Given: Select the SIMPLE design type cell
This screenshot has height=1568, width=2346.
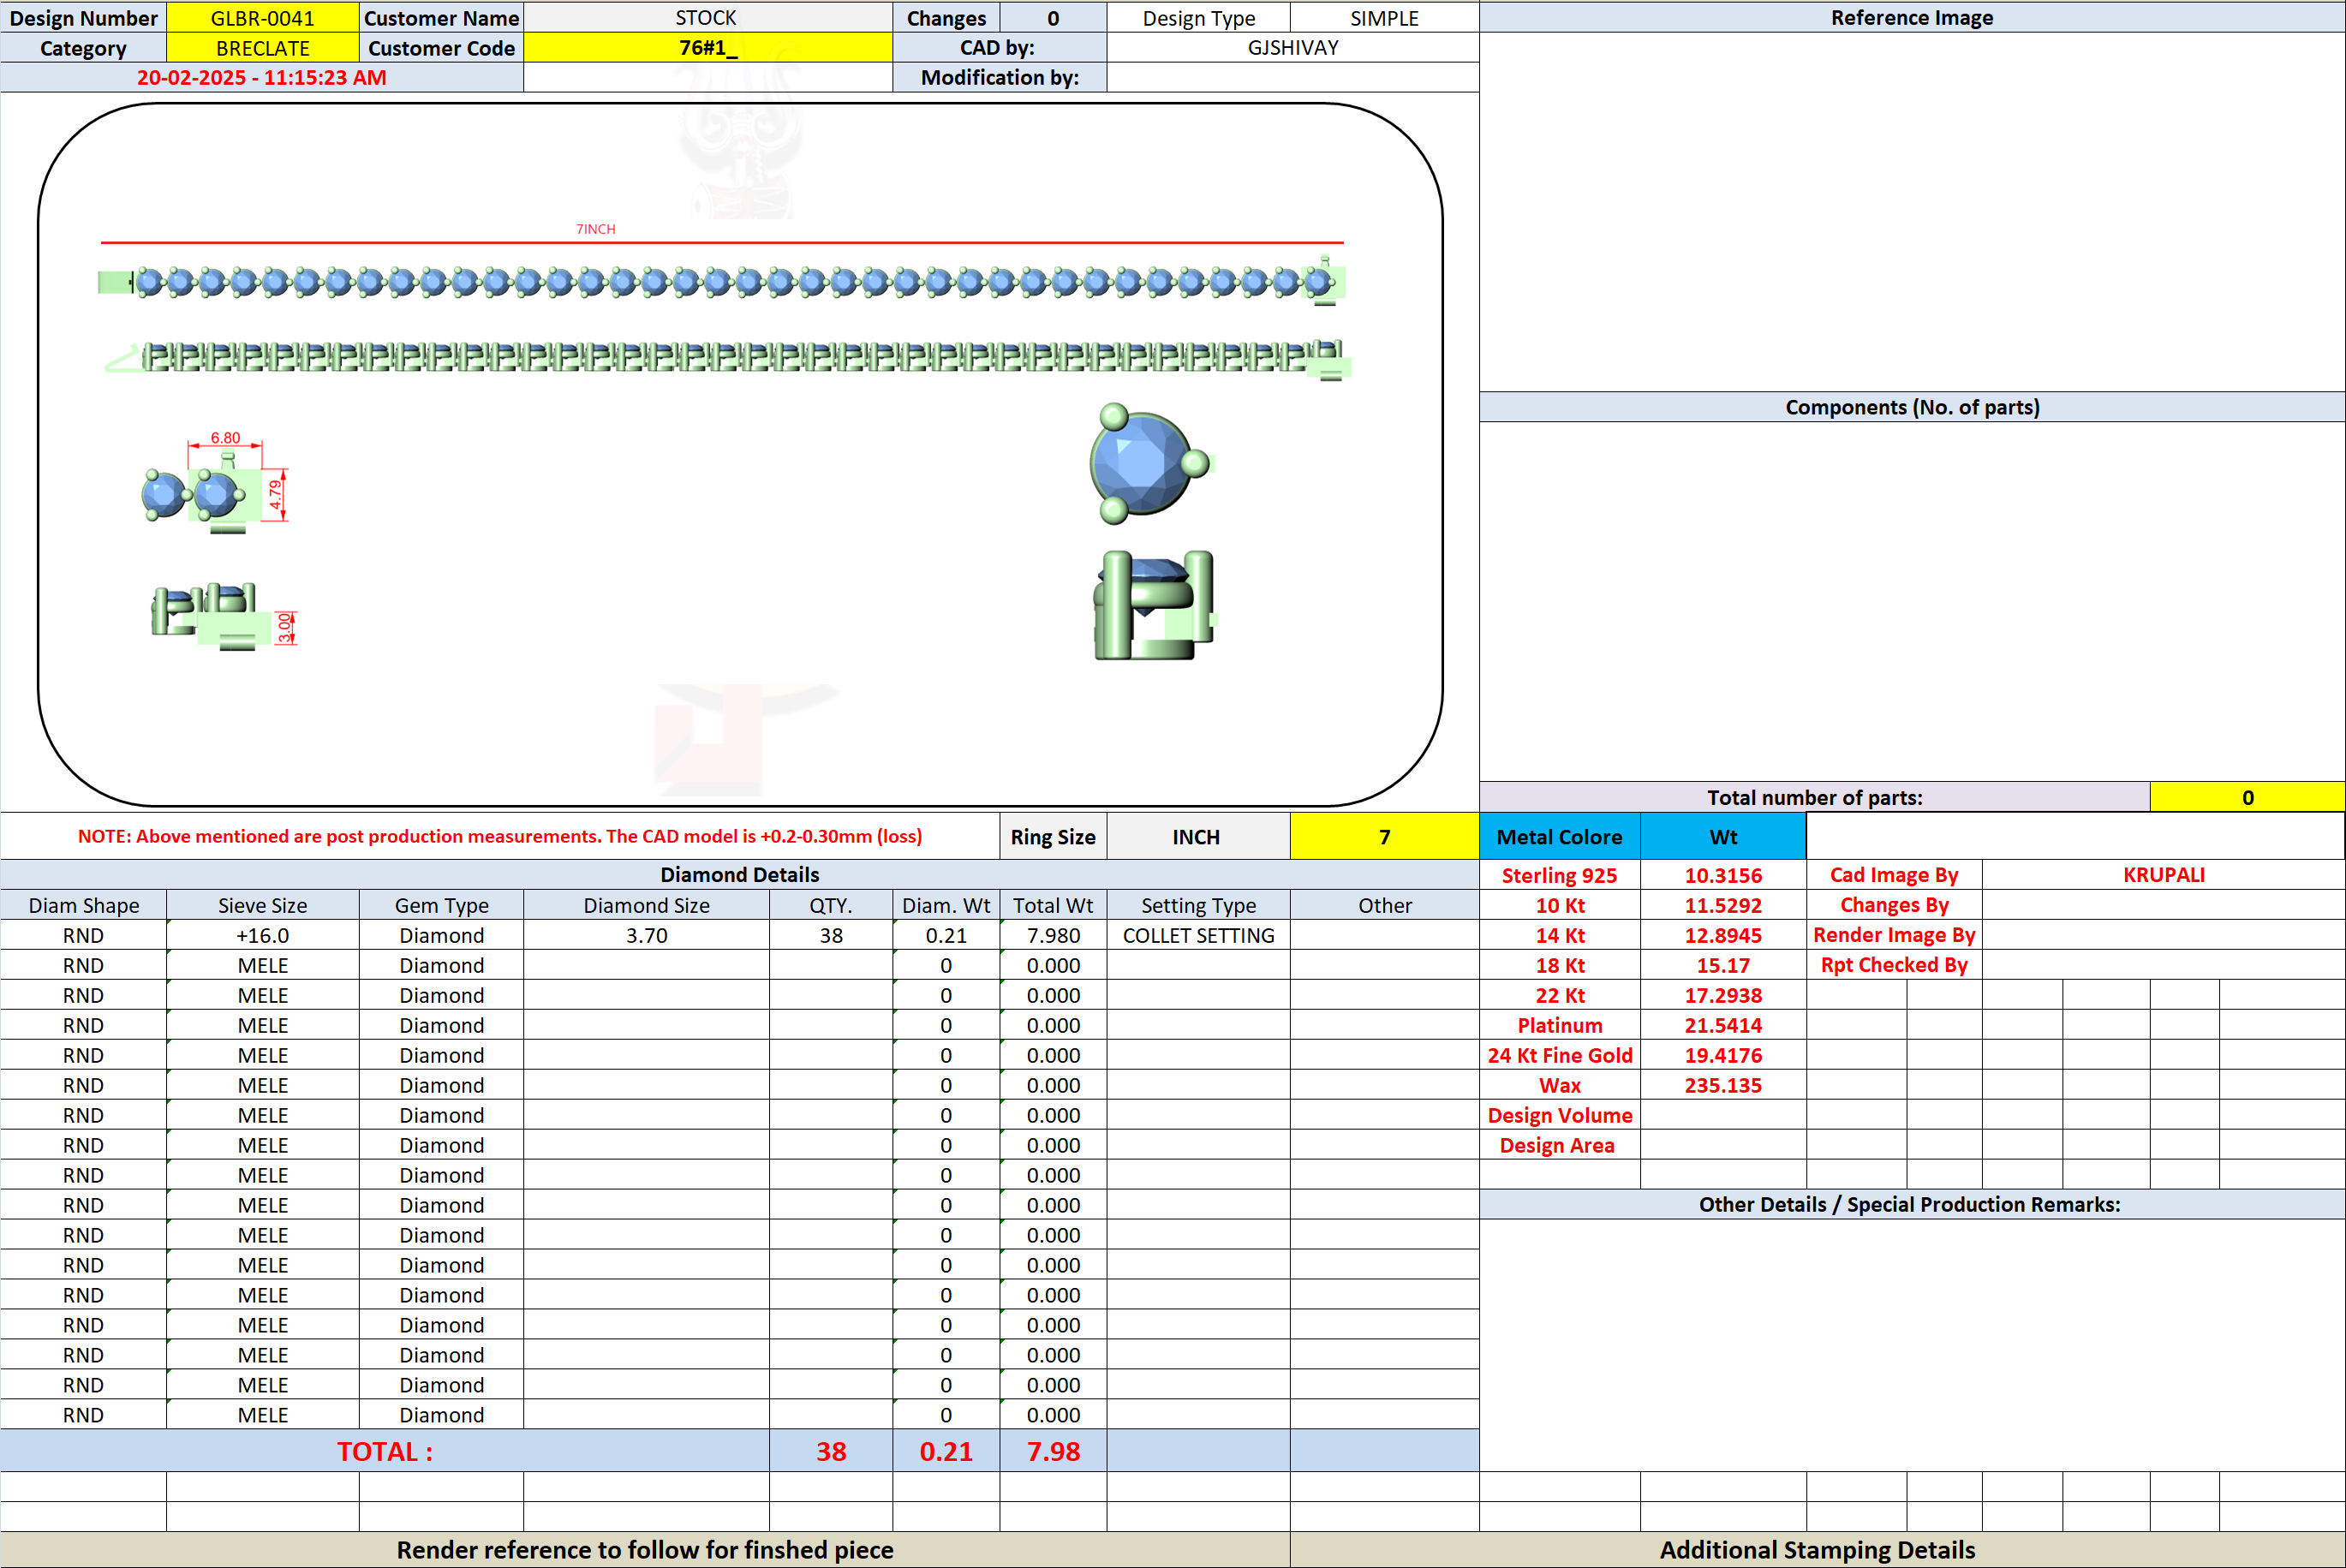Looking at the screenshot, I should (x=1384, y=18).
